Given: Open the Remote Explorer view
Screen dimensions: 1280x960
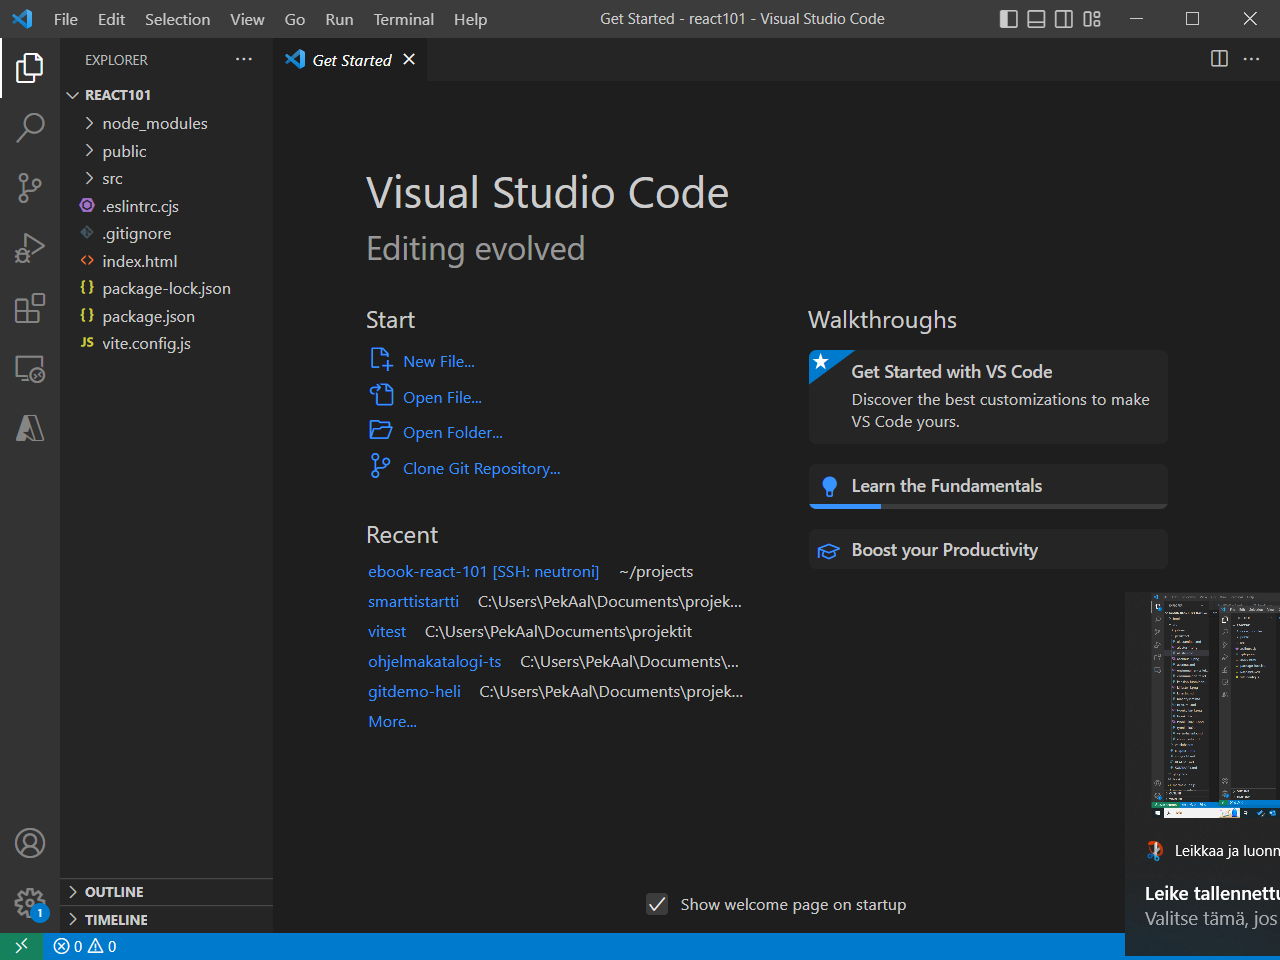Looking at the screenshot, I should (x=30, y=369).
